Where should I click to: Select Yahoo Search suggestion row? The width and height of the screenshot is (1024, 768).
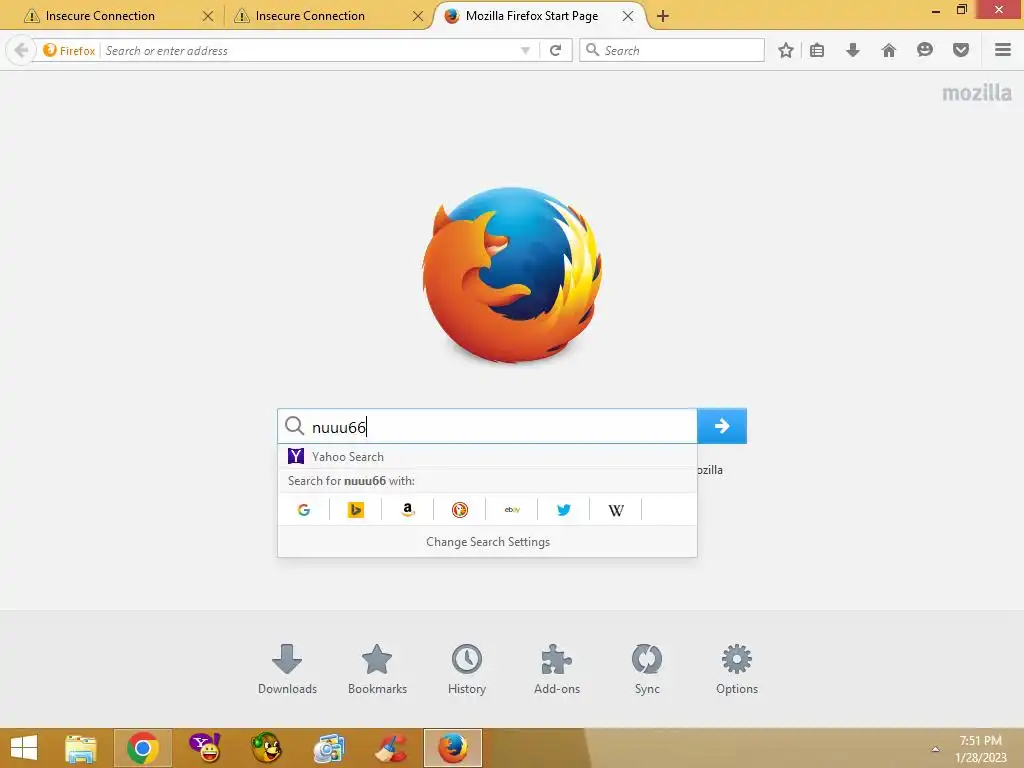click(x=487, y=456)
